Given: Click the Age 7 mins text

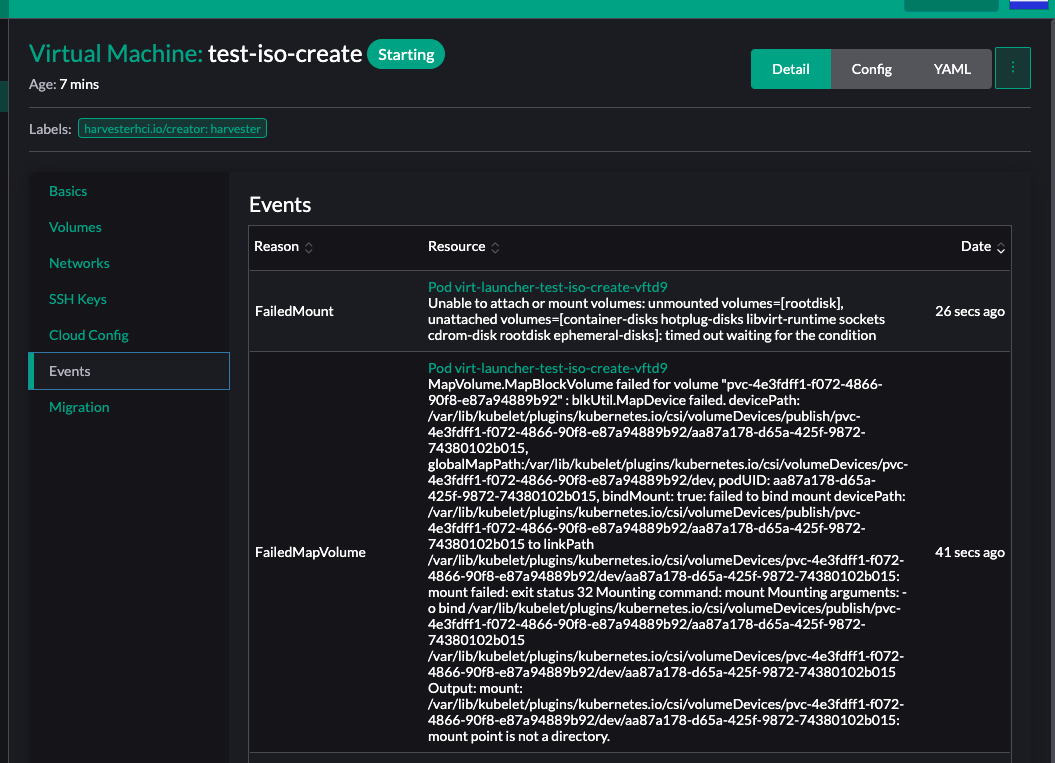Looking at the screenshot, I should click(64, 84).
